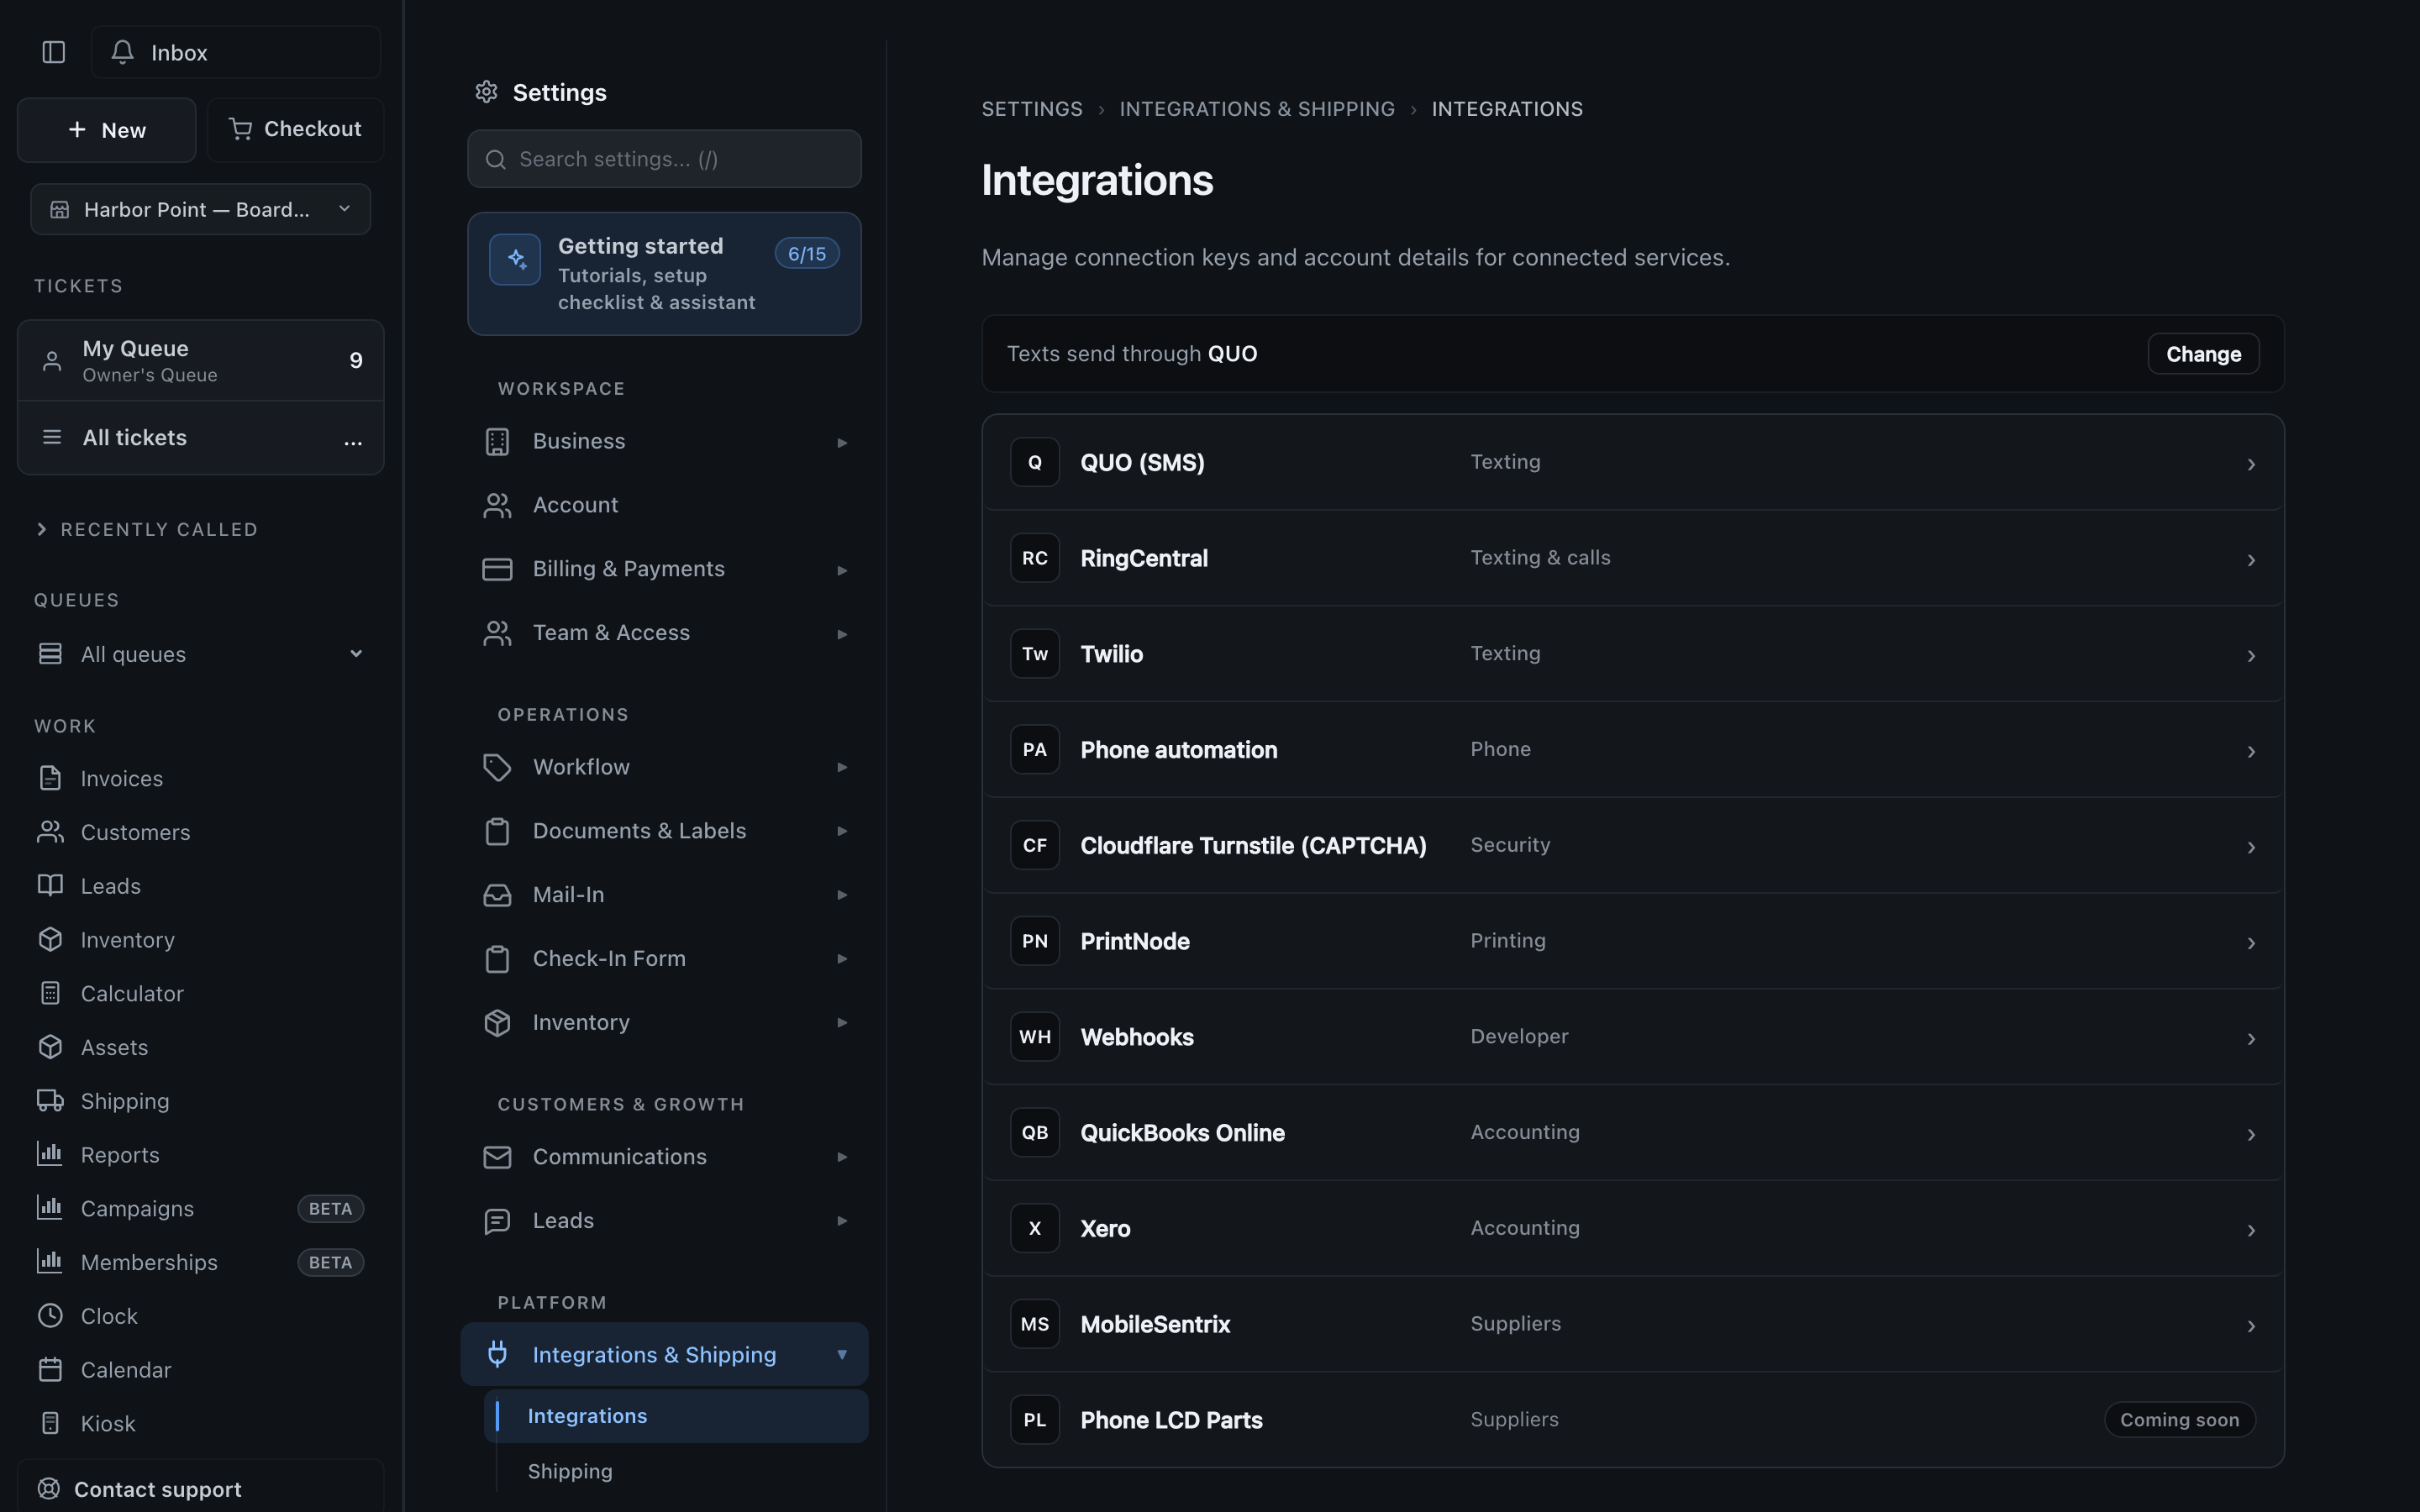
Task: Select the Shipping sub-item under Integrations
Action: [676, 1471]
